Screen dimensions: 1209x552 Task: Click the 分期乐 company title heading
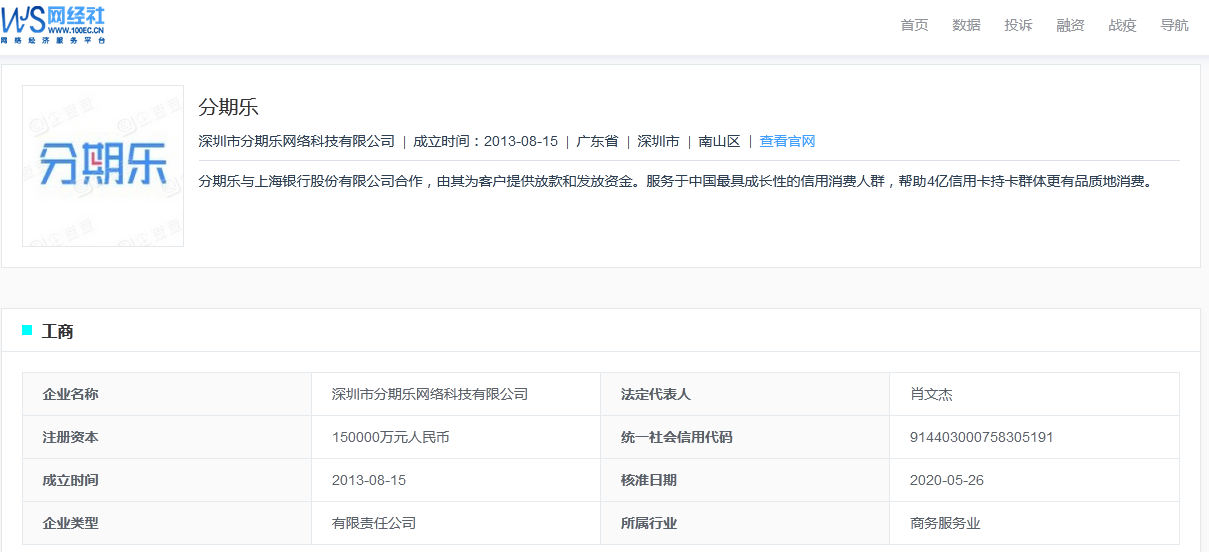[x=228, y=107]
